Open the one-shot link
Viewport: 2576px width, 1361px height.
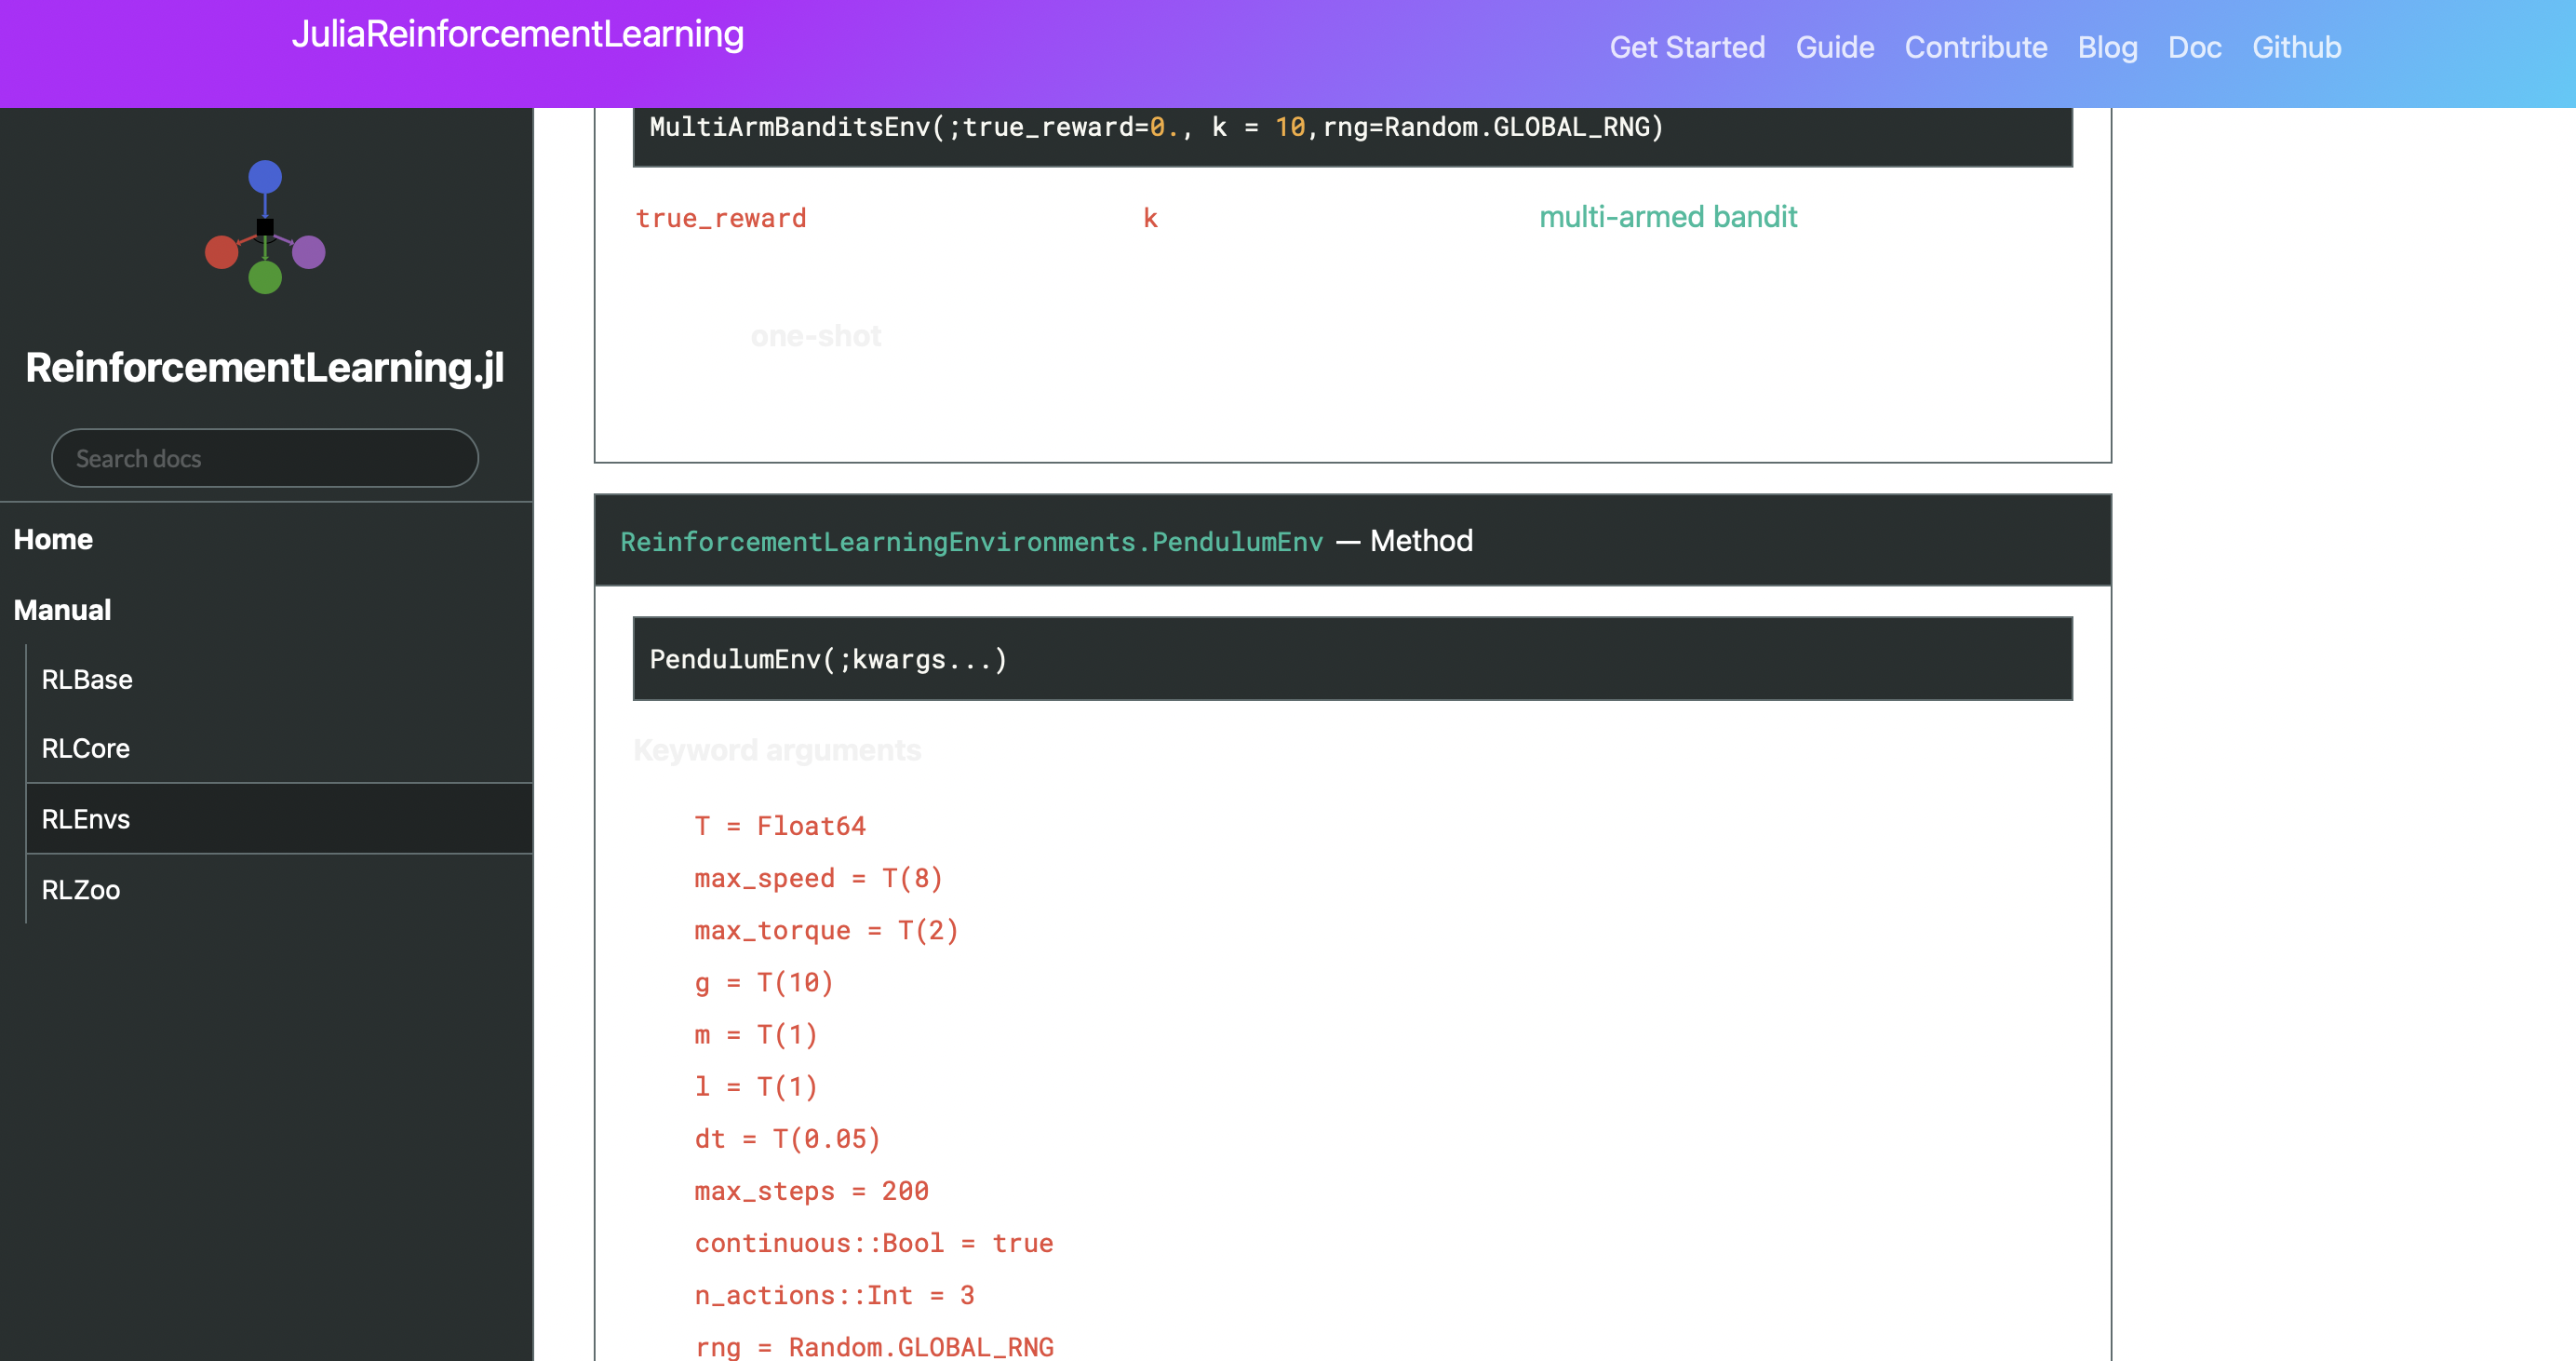[x=816, y=336]
